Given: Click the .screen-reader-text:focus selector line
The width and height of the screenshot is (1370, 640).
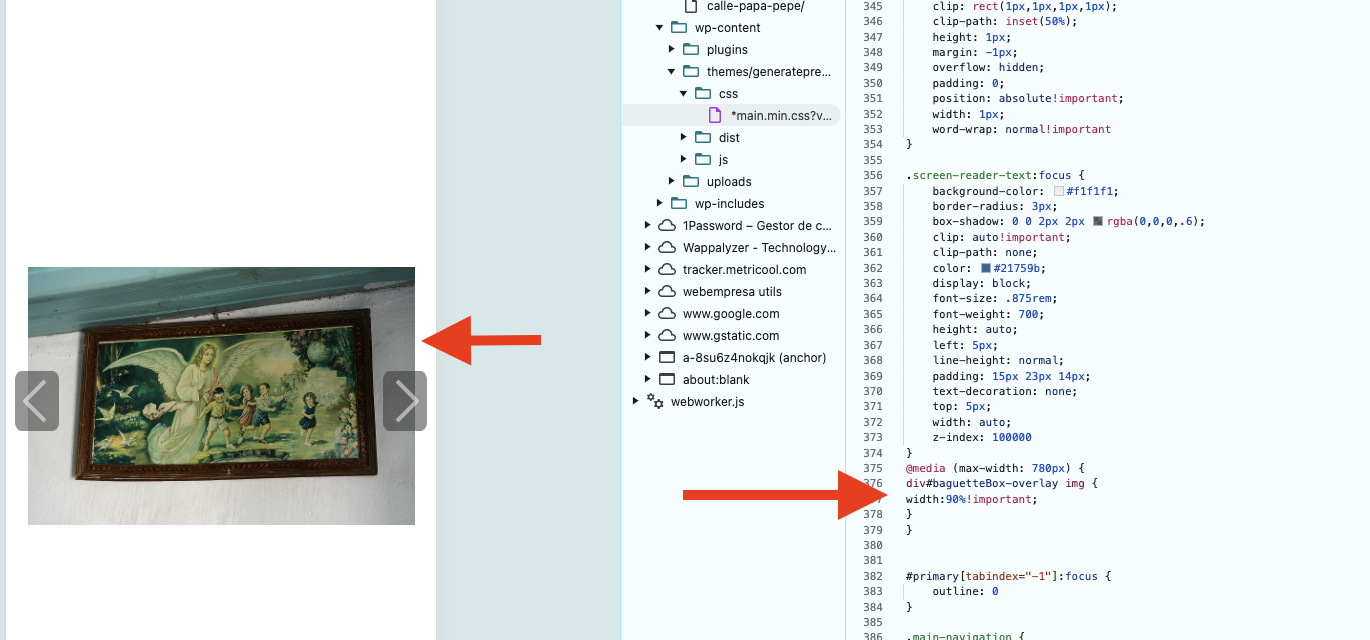Looking at the screenshot, I should coord(995,175).
